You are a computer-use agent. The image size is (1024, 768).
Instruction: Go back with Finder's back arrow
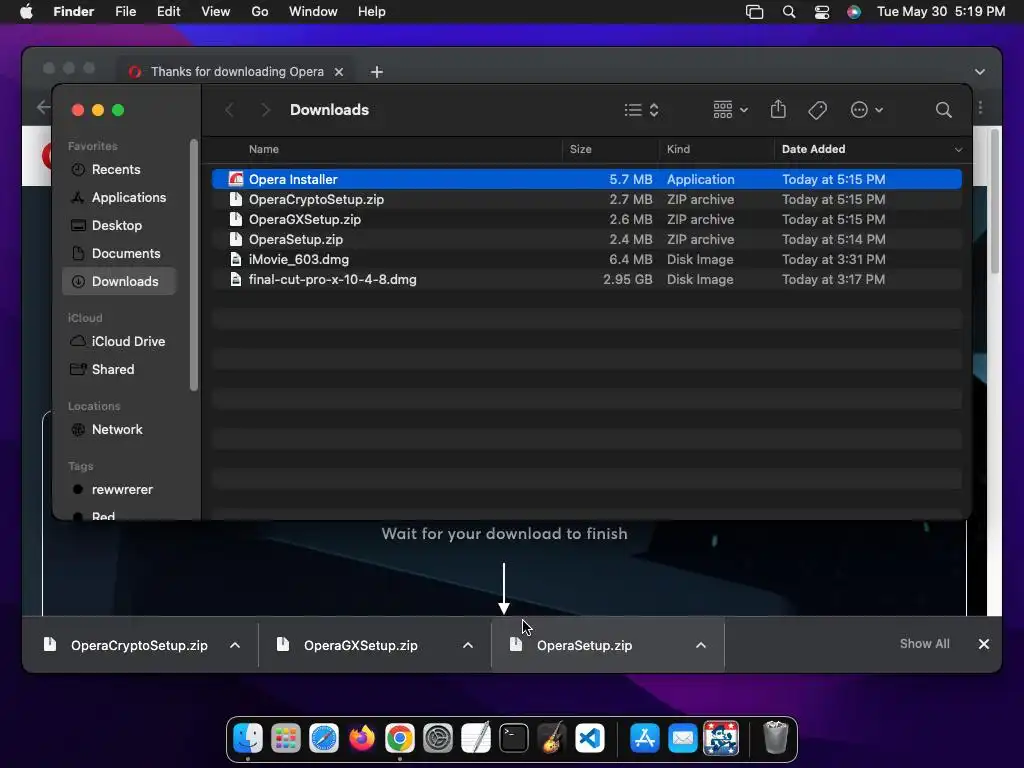tap(230, 110)
